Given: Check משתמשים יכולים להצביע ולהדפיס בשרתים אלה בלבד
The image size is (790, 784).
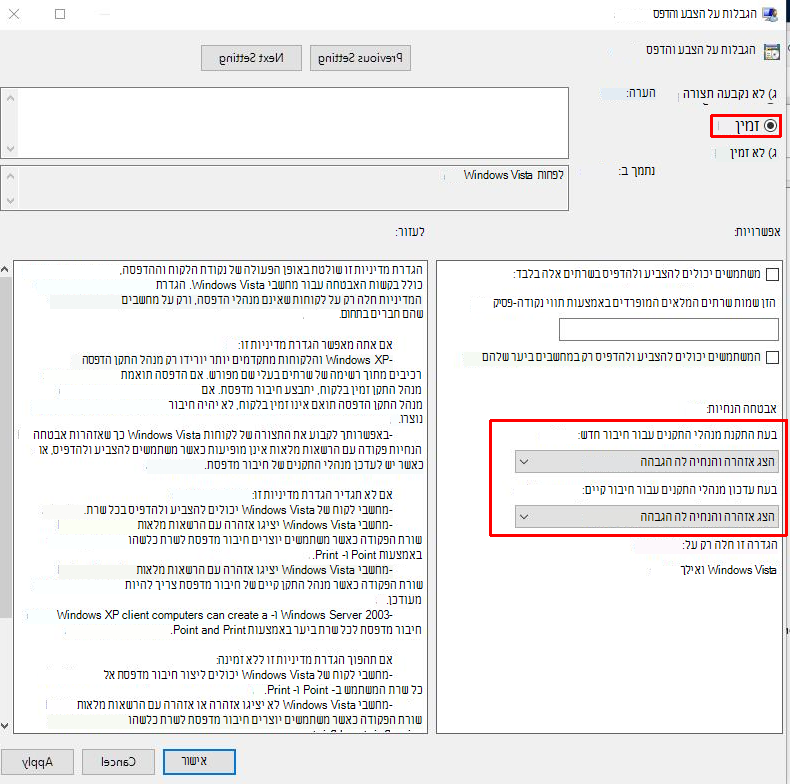Looking at the screenshot, I should pos(772,275).
